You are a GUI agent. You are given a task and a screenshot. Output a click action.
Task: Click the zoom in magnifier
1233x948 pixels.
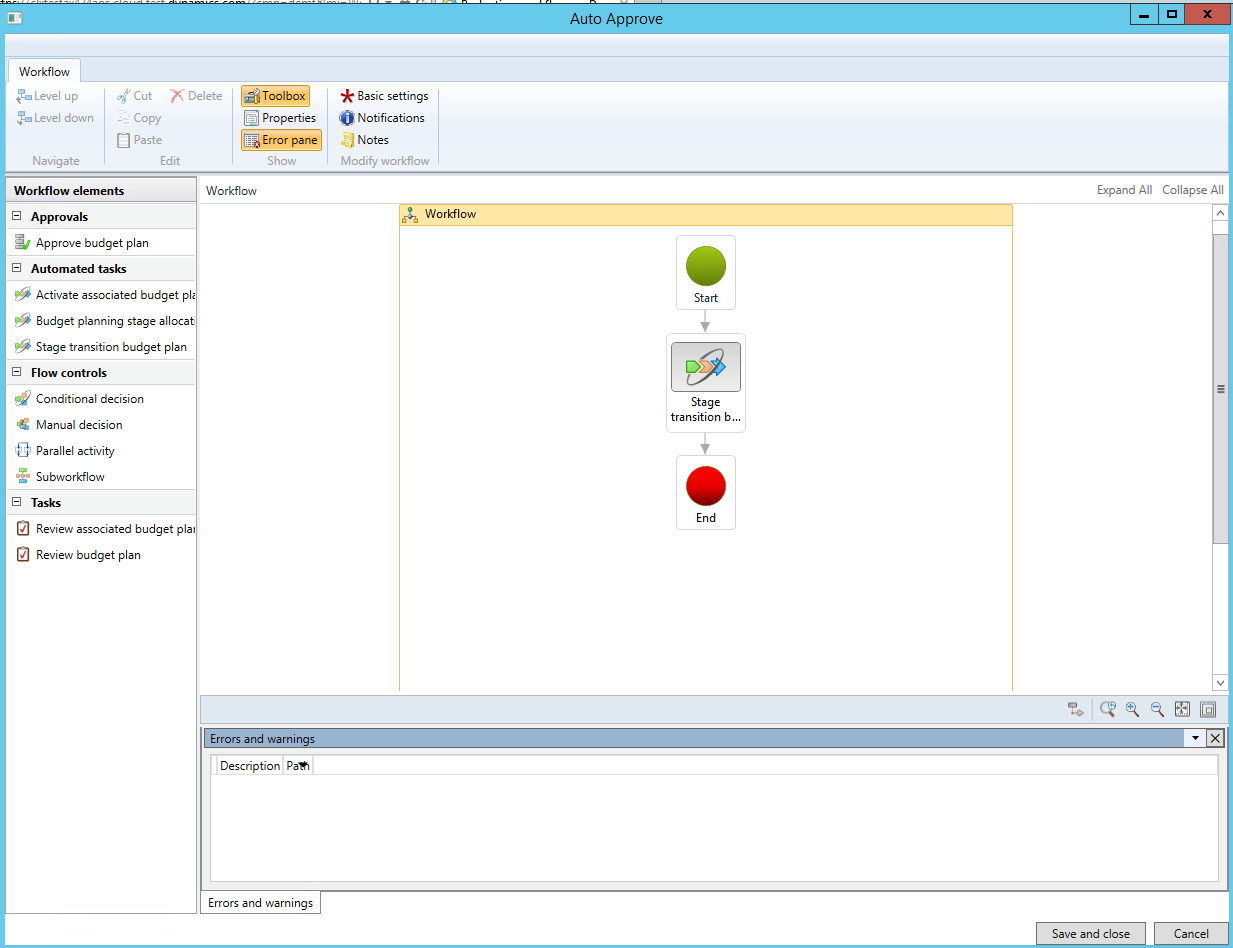tap(1133, 709)
